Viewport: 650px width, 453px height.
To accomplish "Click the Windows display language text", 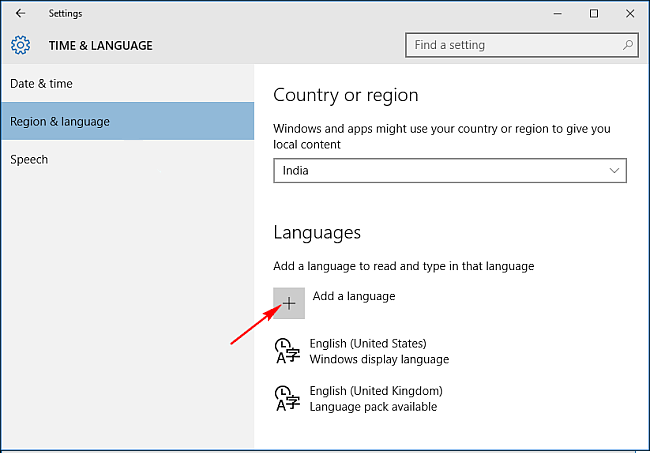I will [x=379, y=359].
